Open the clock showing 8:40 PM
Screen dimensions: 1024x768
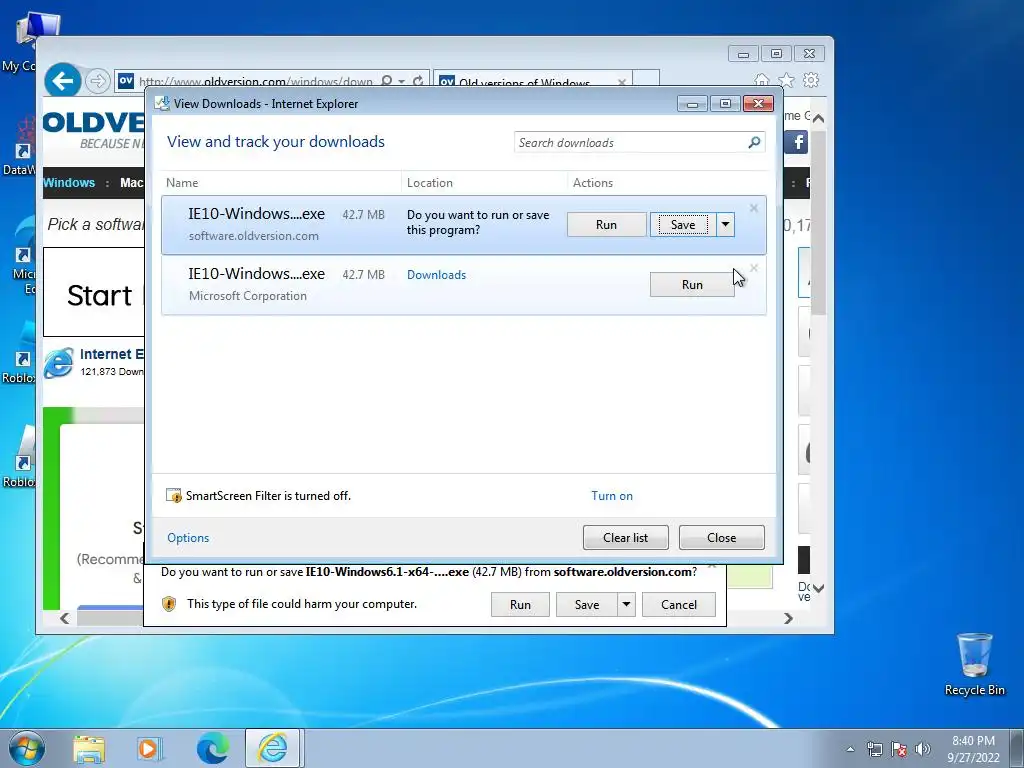pyautogui.click(x=973, y=749)
